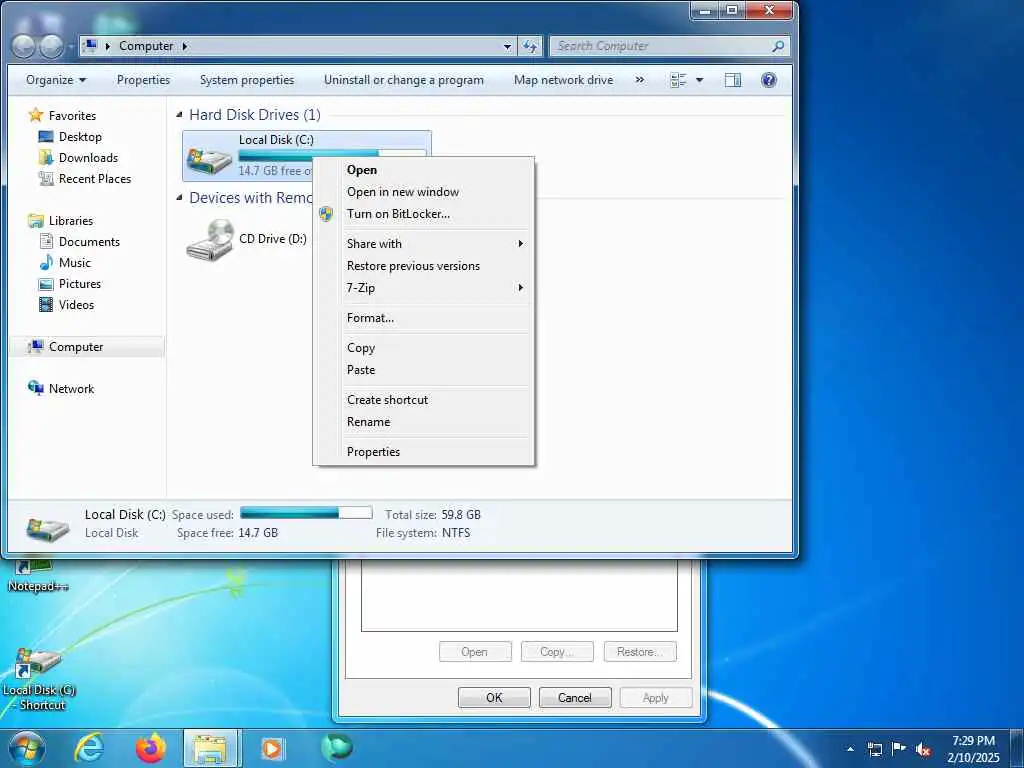This screenshot has height=768, width=1024.
Task: Show more toolbar commands chevron
Action: [x=639, y=80]
